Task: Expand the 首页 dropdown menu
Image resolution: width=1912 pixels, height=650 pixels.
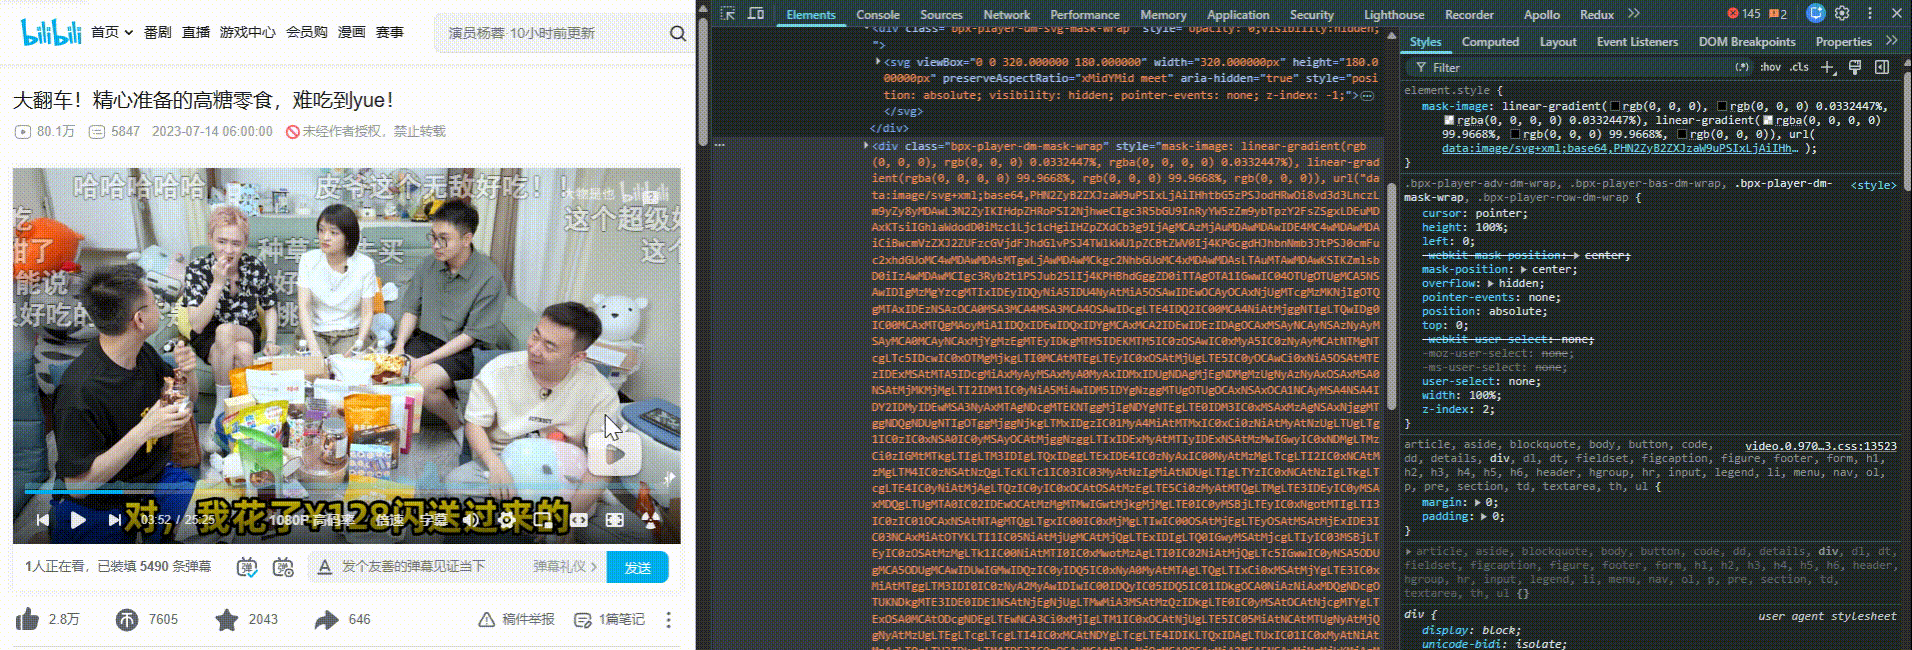Action: click(112, 33)
